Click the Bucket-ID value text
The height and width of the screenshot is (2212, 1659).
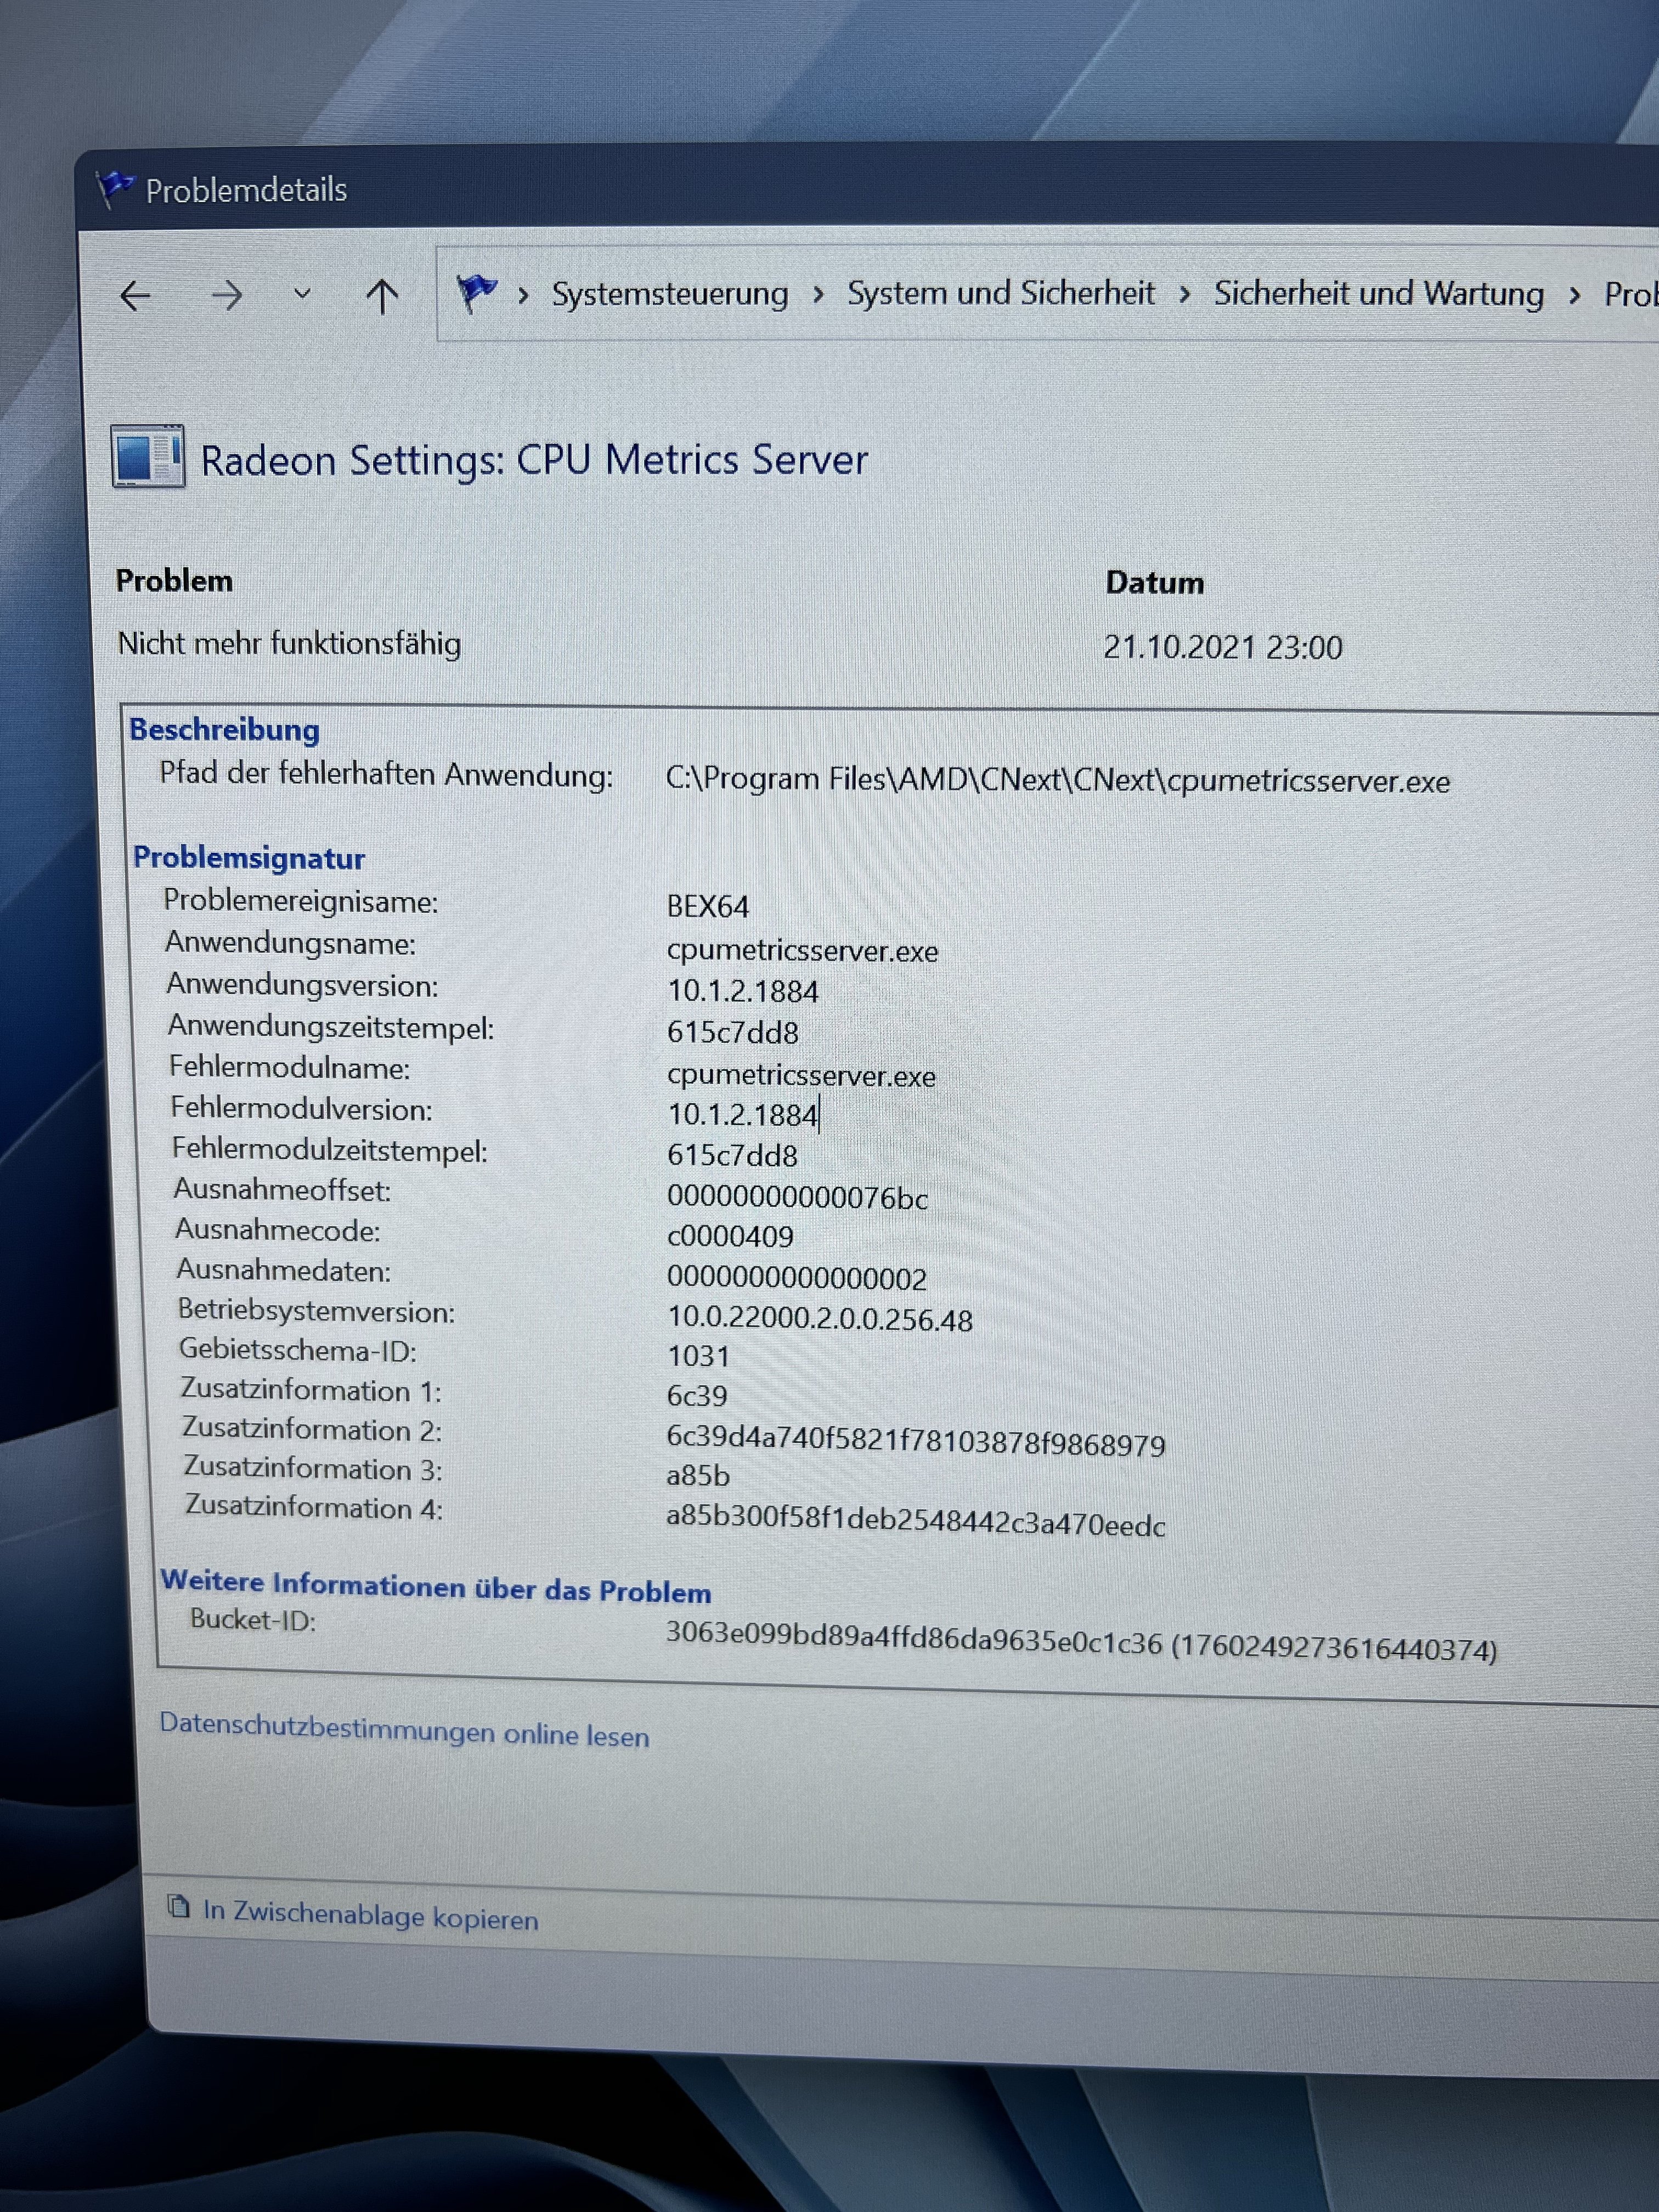click(1080, 1642)
